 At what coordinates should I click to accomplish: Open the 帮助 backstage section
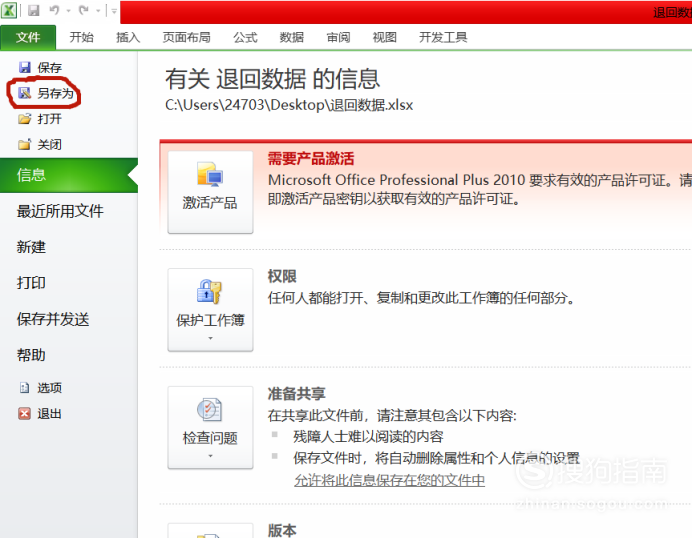[31, 355]
